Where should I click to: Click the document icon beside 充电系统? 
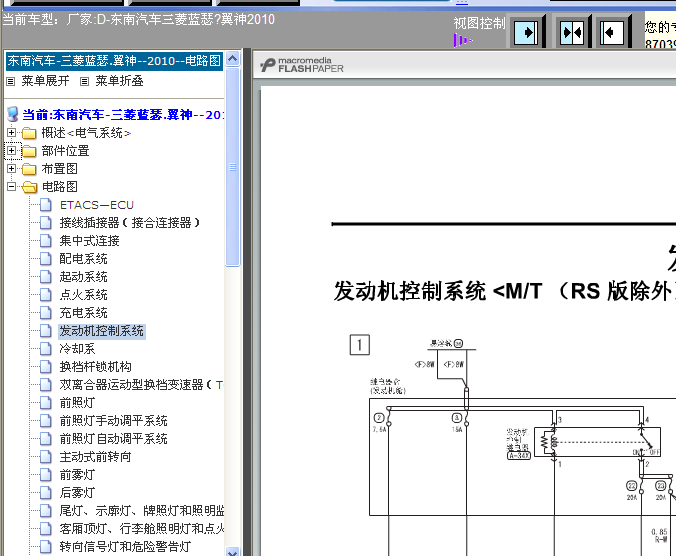click(46, 313)
